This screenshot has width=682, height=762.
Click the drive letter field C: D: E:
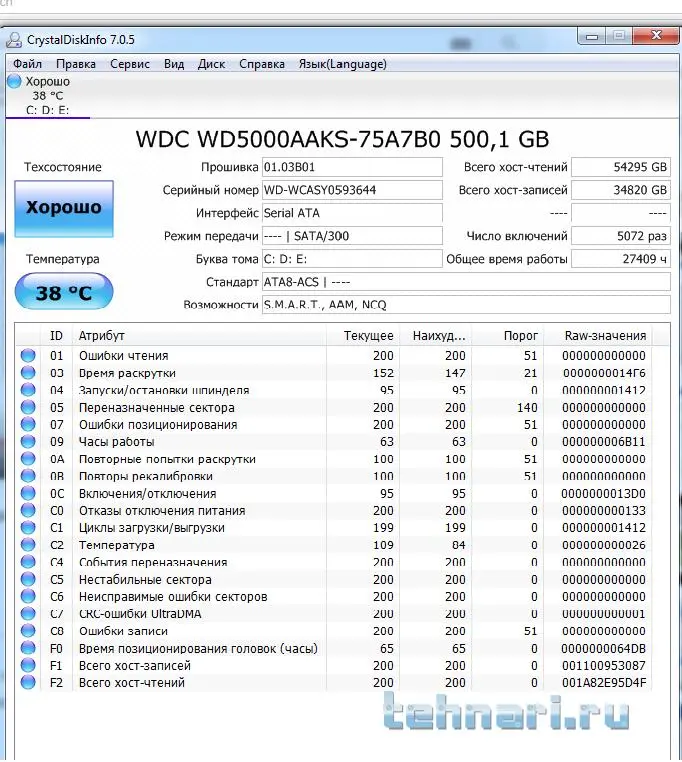pos(352,259)
